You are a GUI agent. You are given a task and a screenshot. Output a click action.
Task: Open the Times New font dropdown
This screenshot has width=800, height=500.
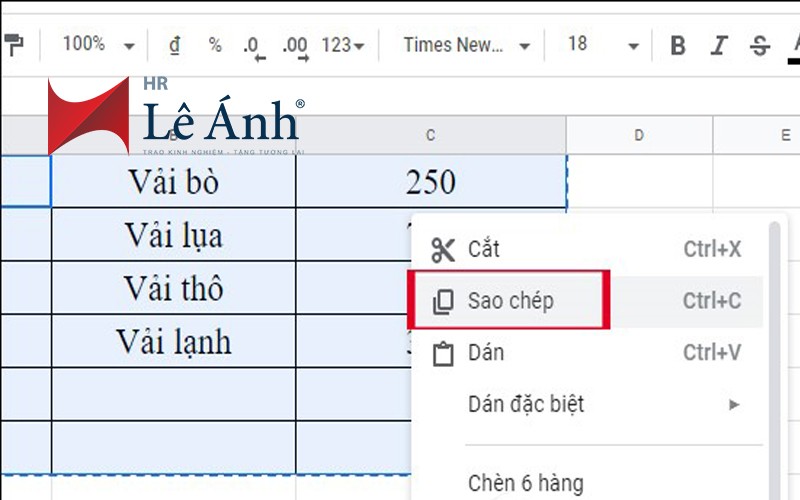[x=466, y=45]
